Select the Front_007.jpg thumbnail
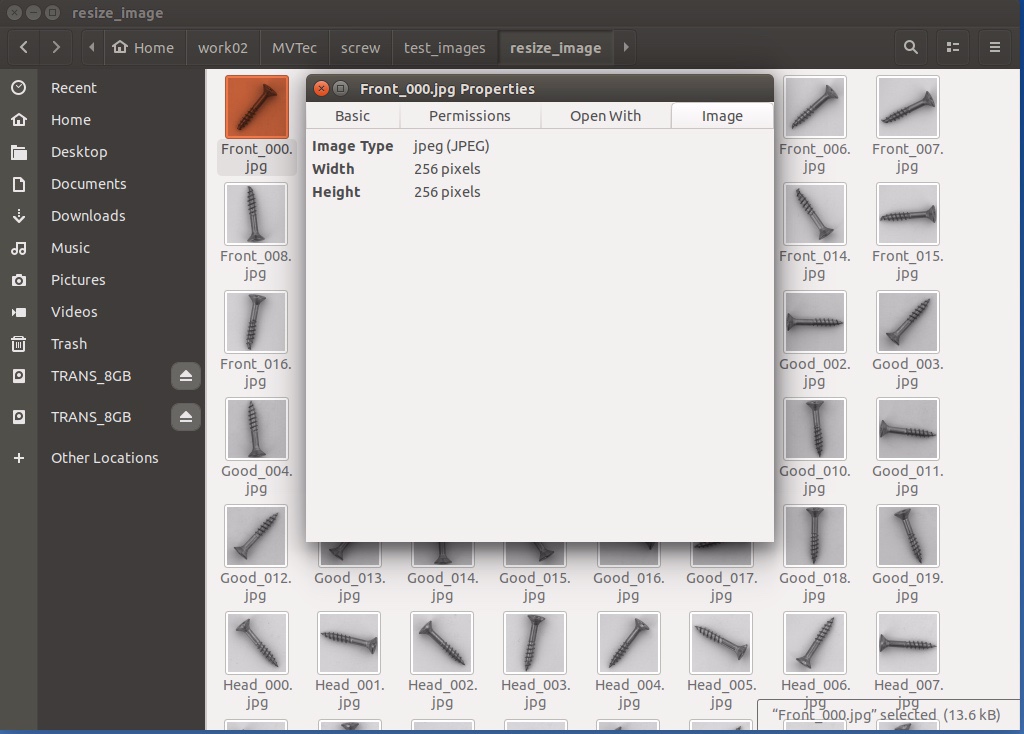1024x734 pixels. [908, 107]
